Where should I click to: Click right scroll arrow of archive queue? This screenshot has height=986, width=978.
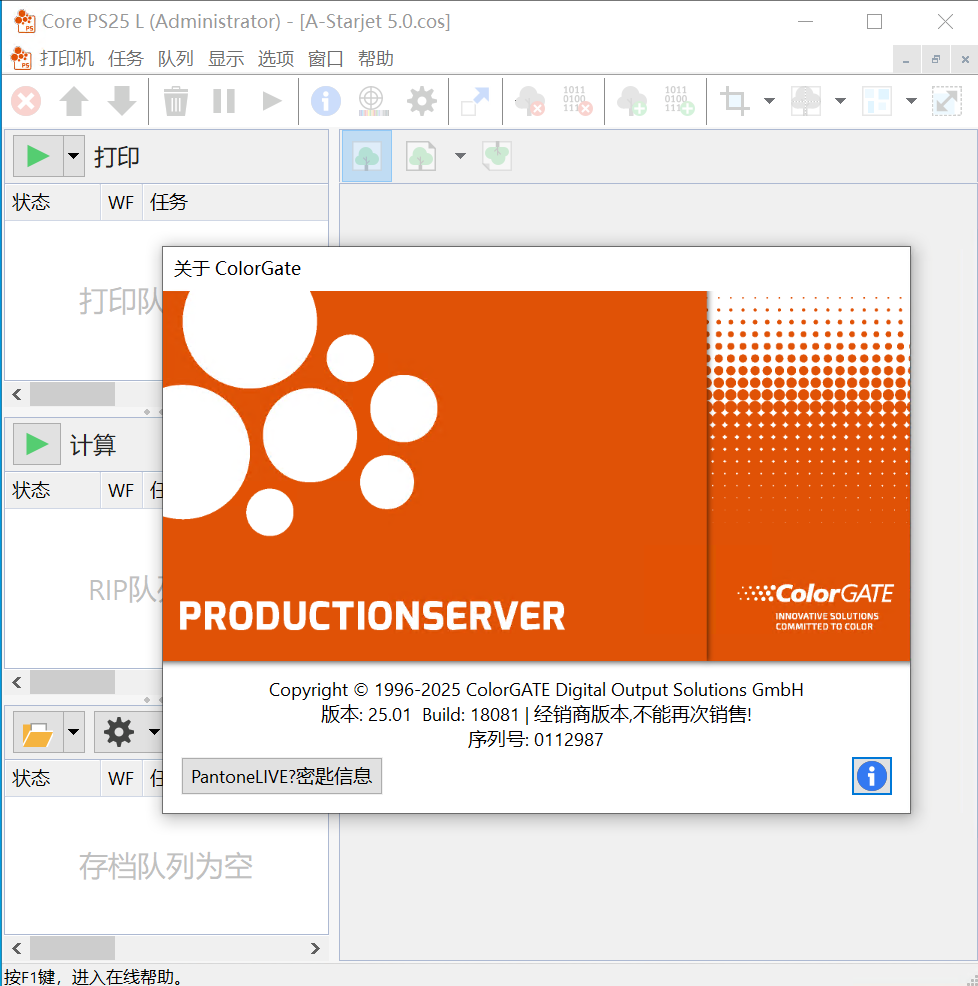[x=315, y=949]
